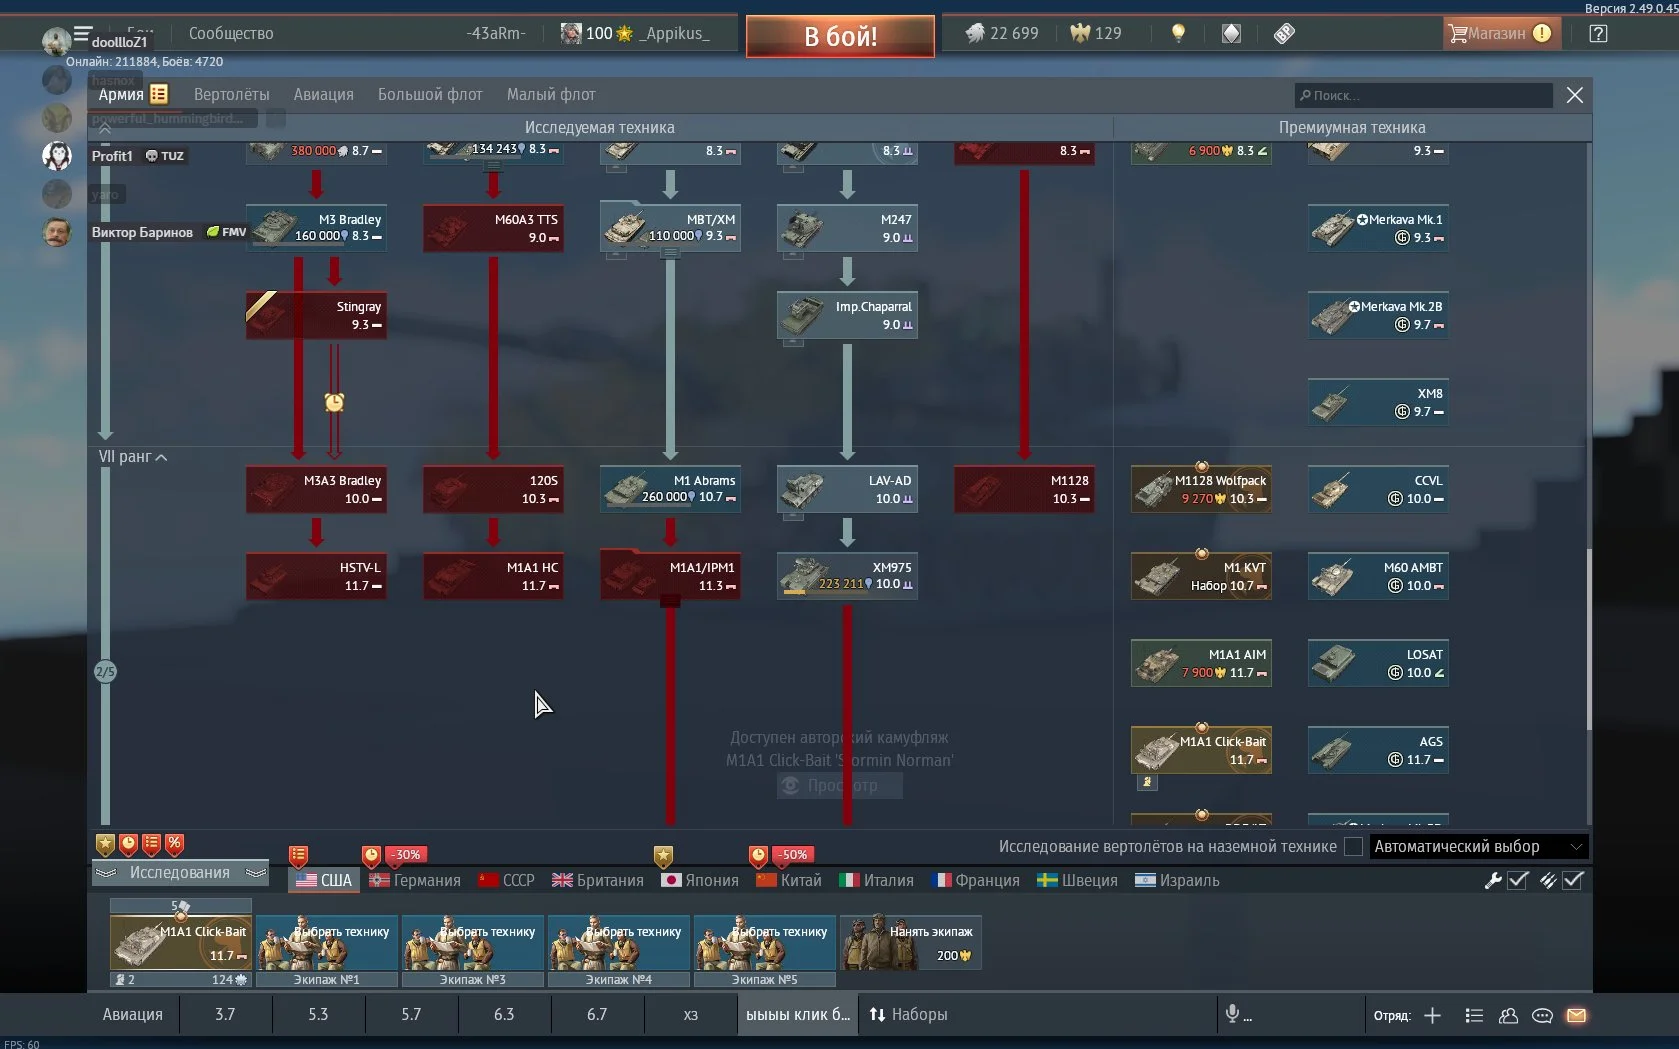This screenshot has width=1679, height=1049.
Task: Click the microphone voice chat icon
Action: [x=1233, y=1014]
